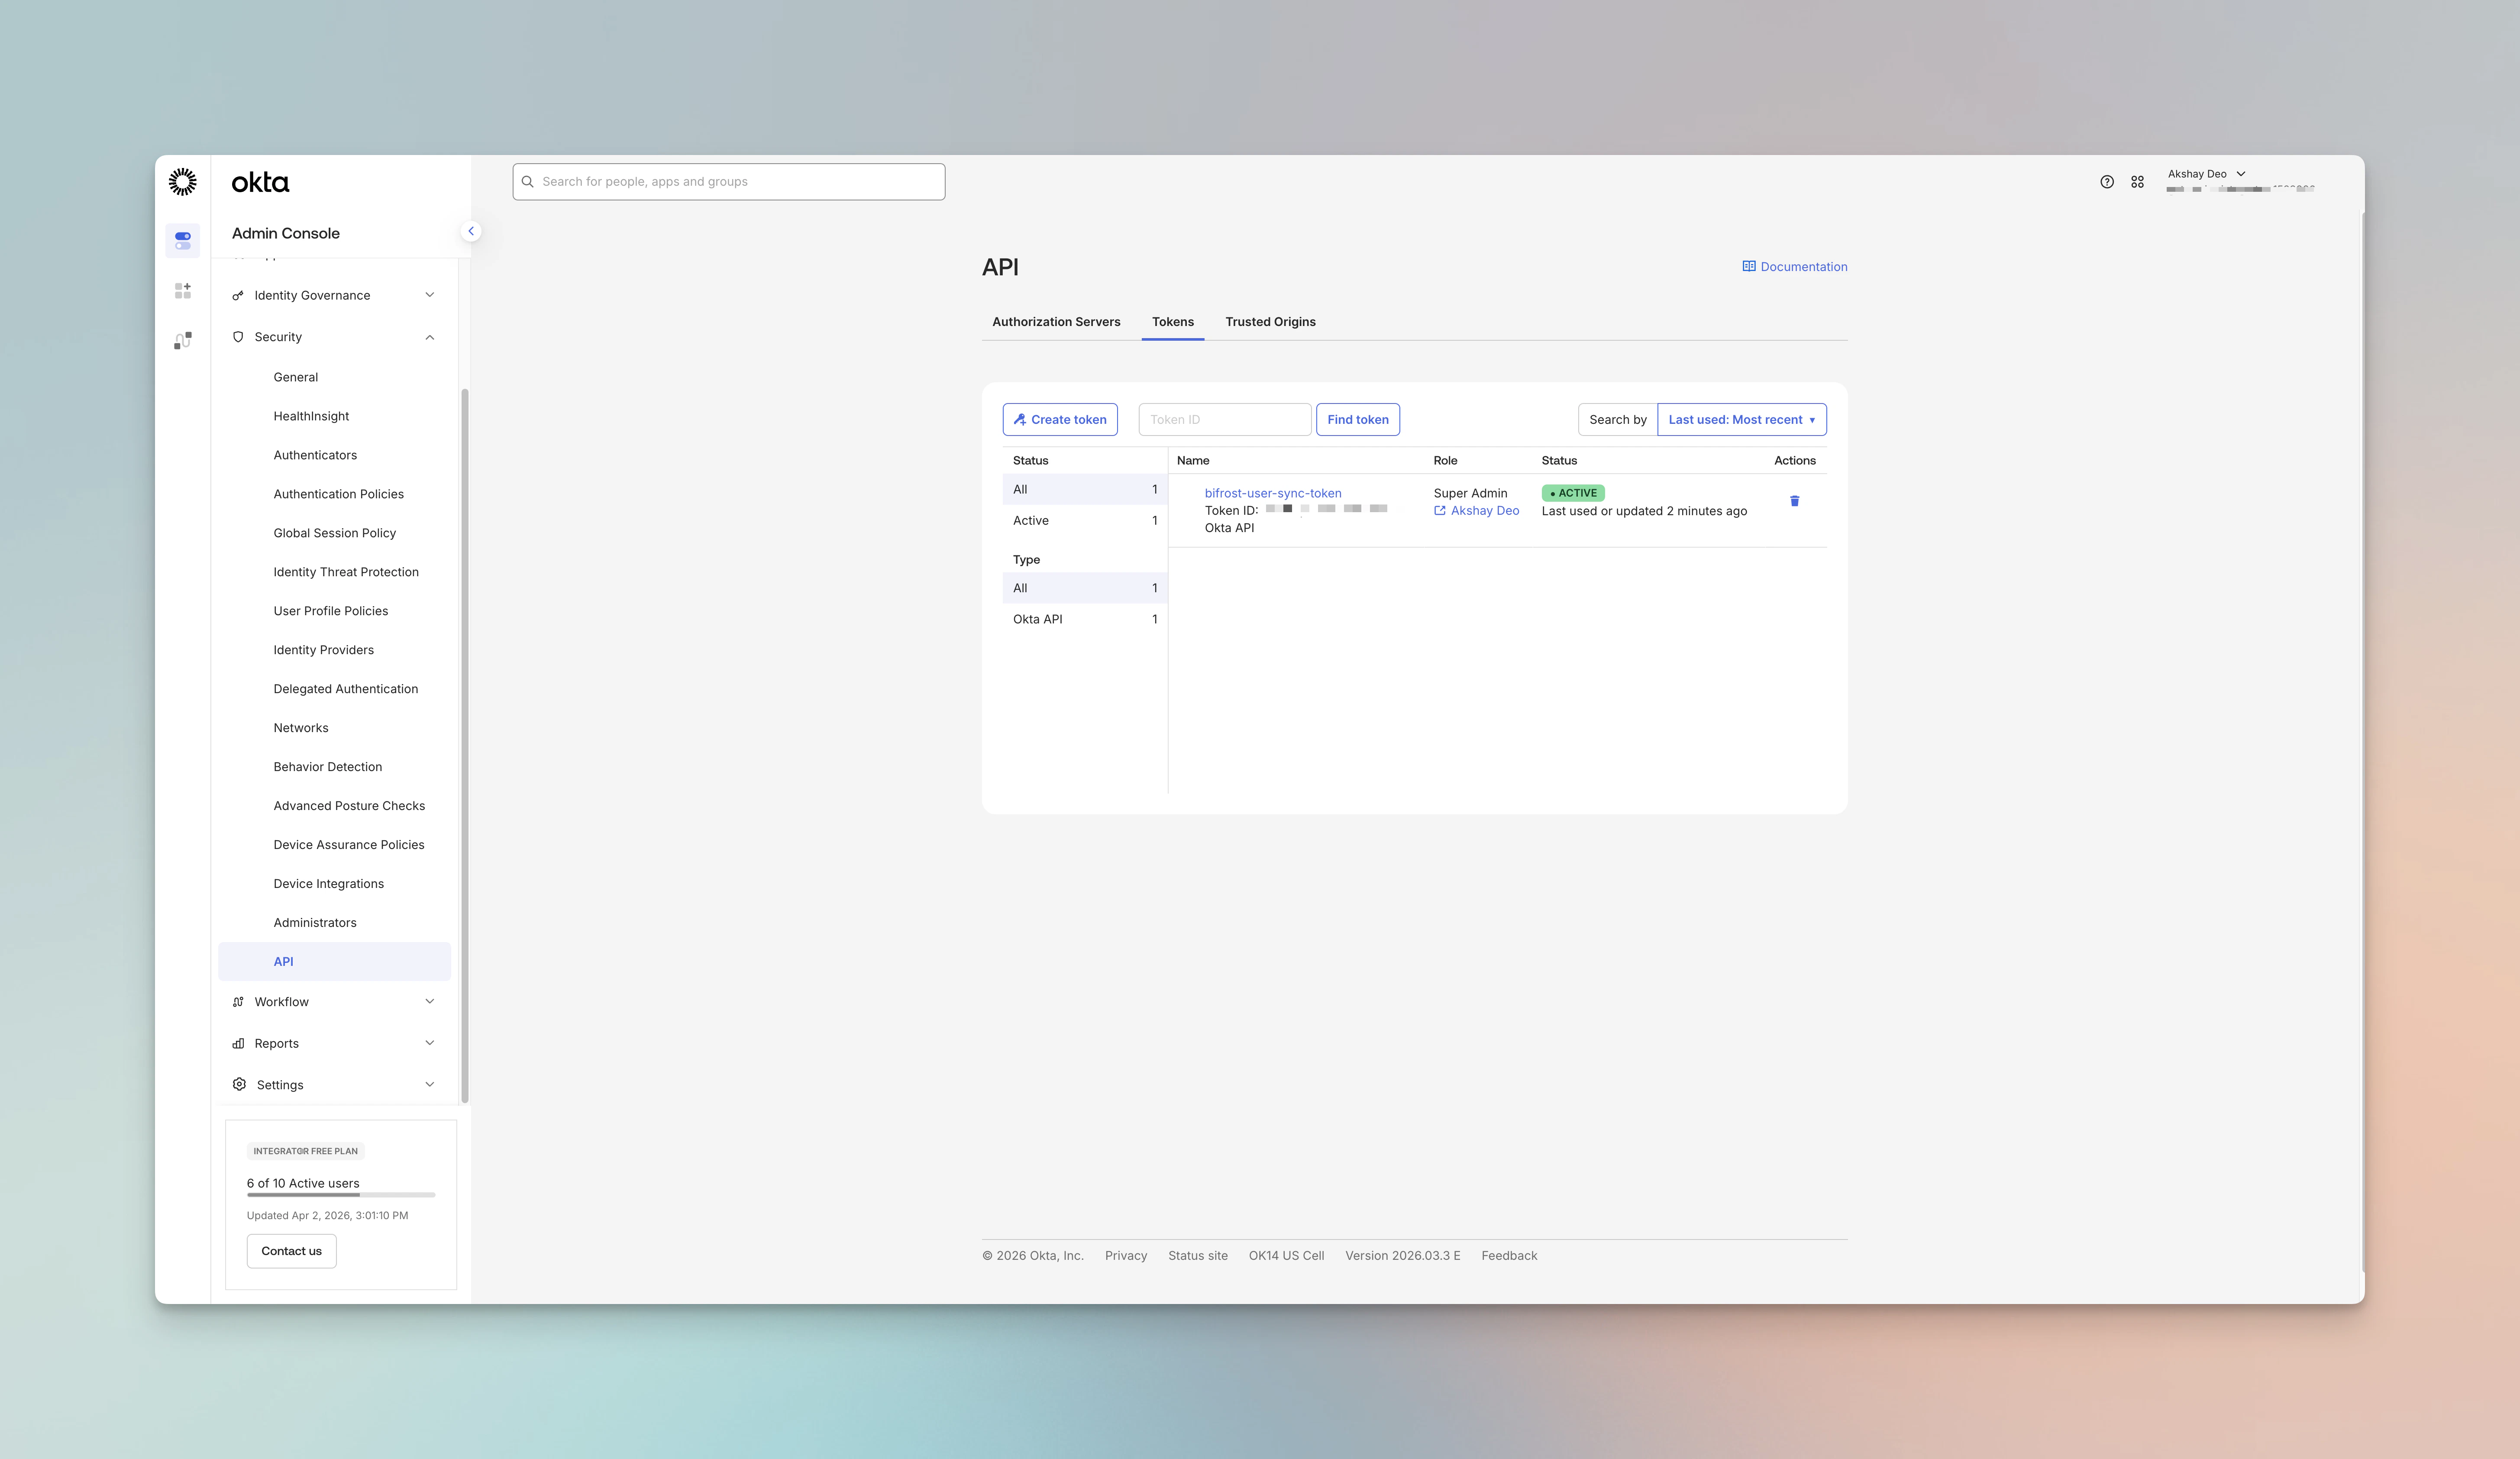The height and width of the screenshot is (1459, 2520).
Task: Open the apps grid icon near the username
Action: click(2137, 182)
